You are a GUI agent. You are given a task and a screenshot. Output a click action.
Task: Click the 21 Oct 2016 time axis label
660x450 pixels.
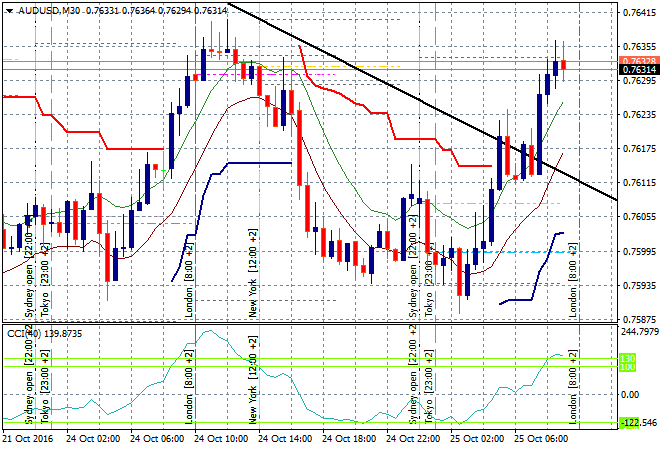(28, 439)
